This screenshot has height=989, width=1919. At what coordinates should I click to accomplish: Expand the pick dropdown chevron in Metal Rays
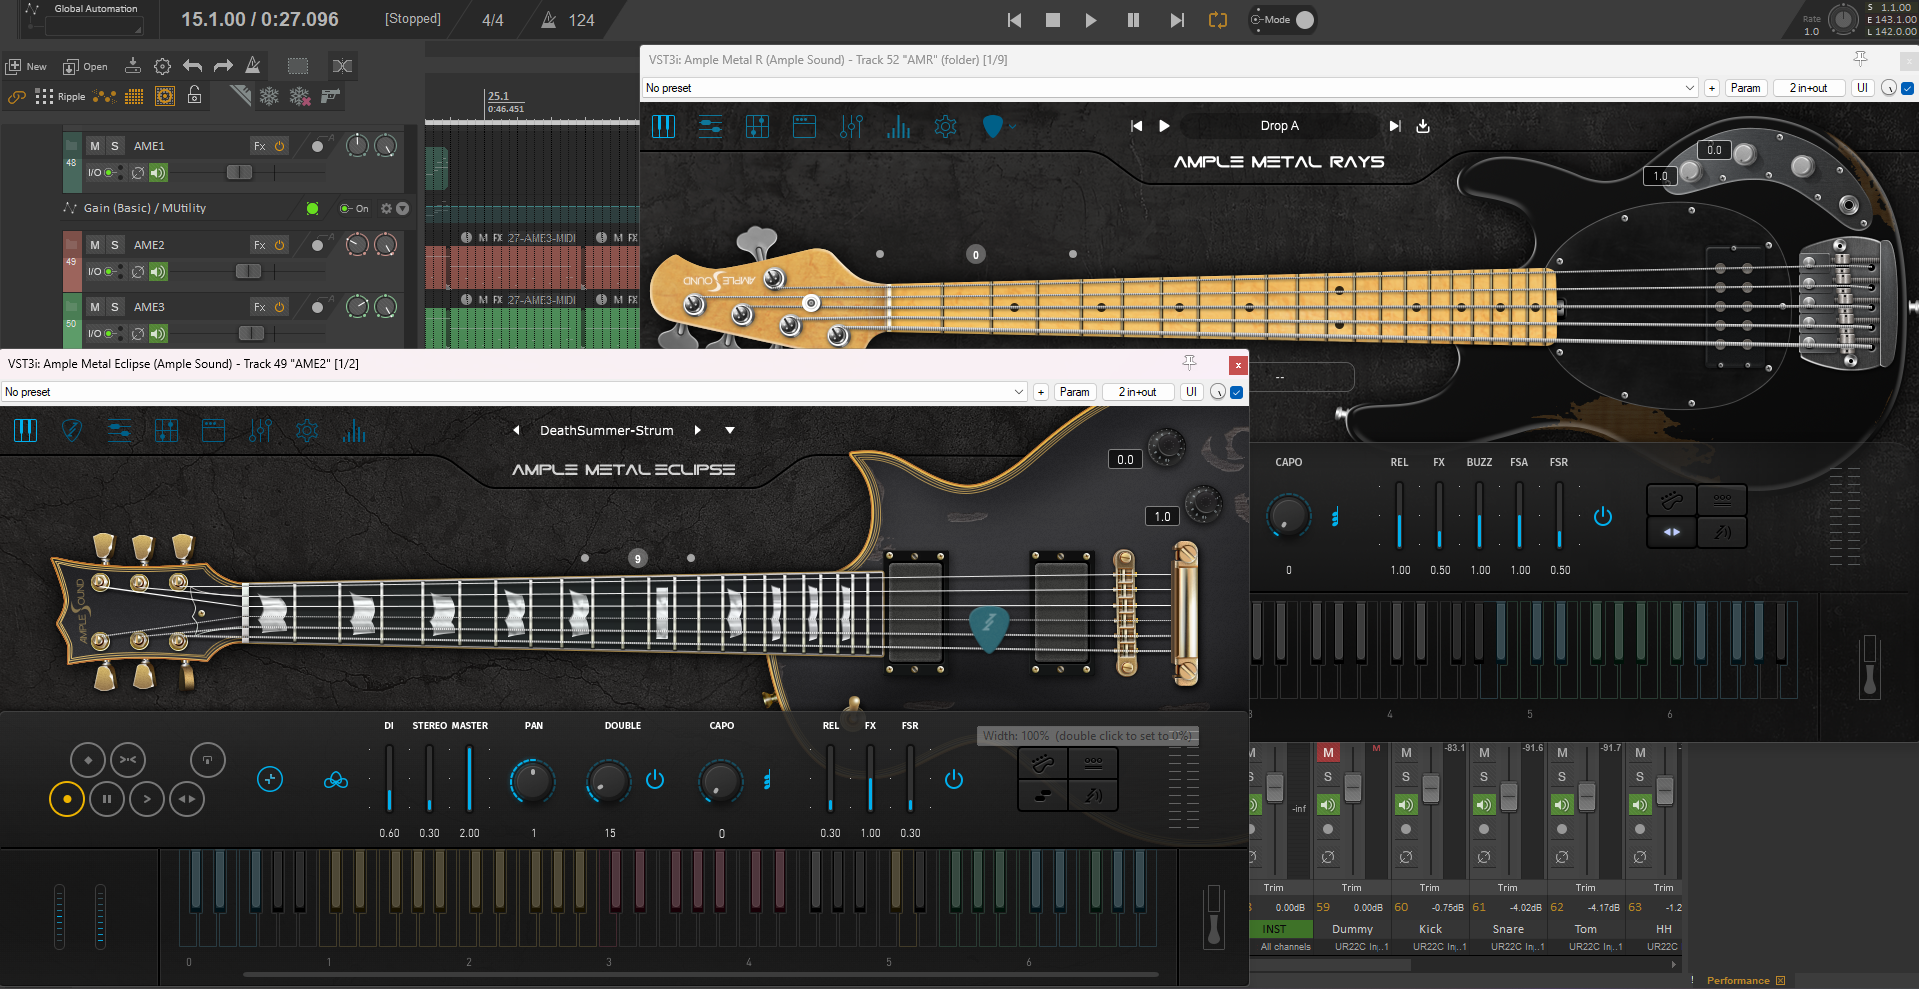(1012, 127)
